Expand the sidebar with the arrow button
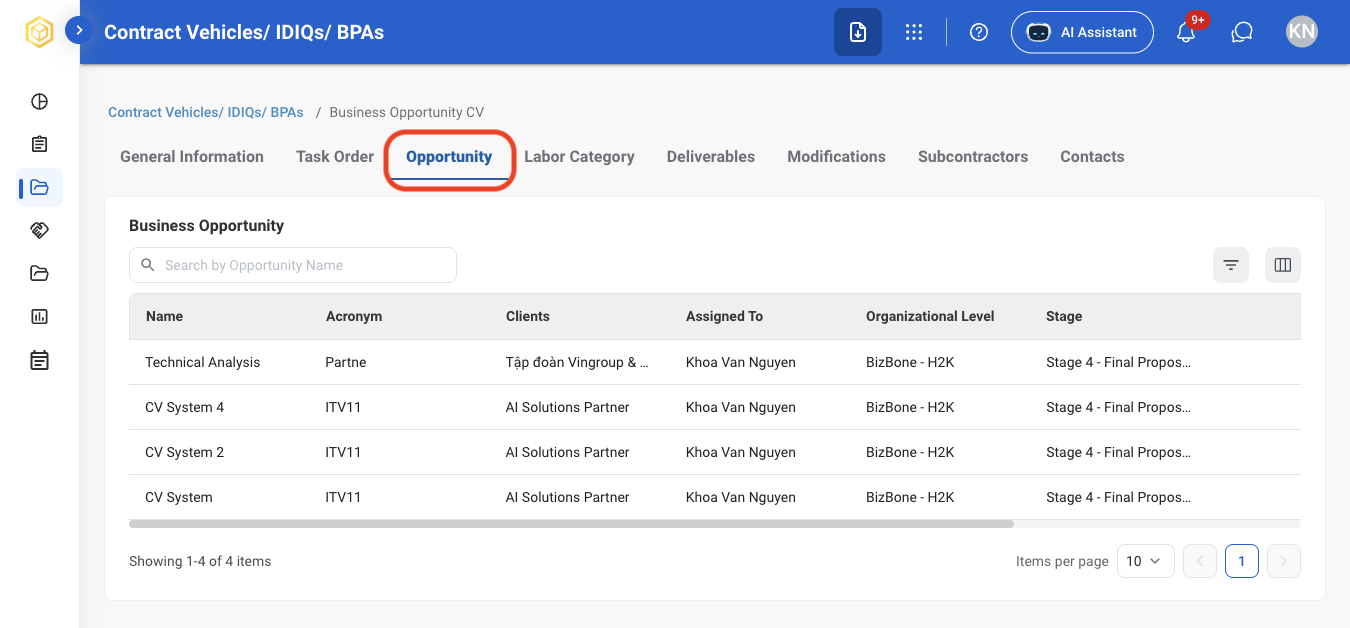Viewport: 1350px width, 628px height. 79,31
